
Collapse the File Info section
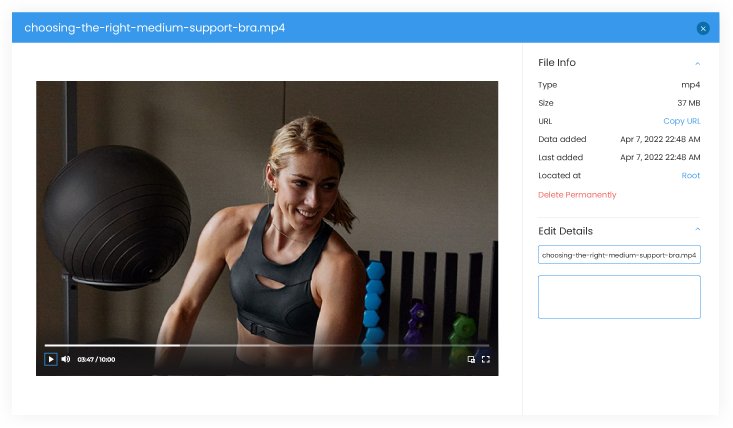click(697, 63)
